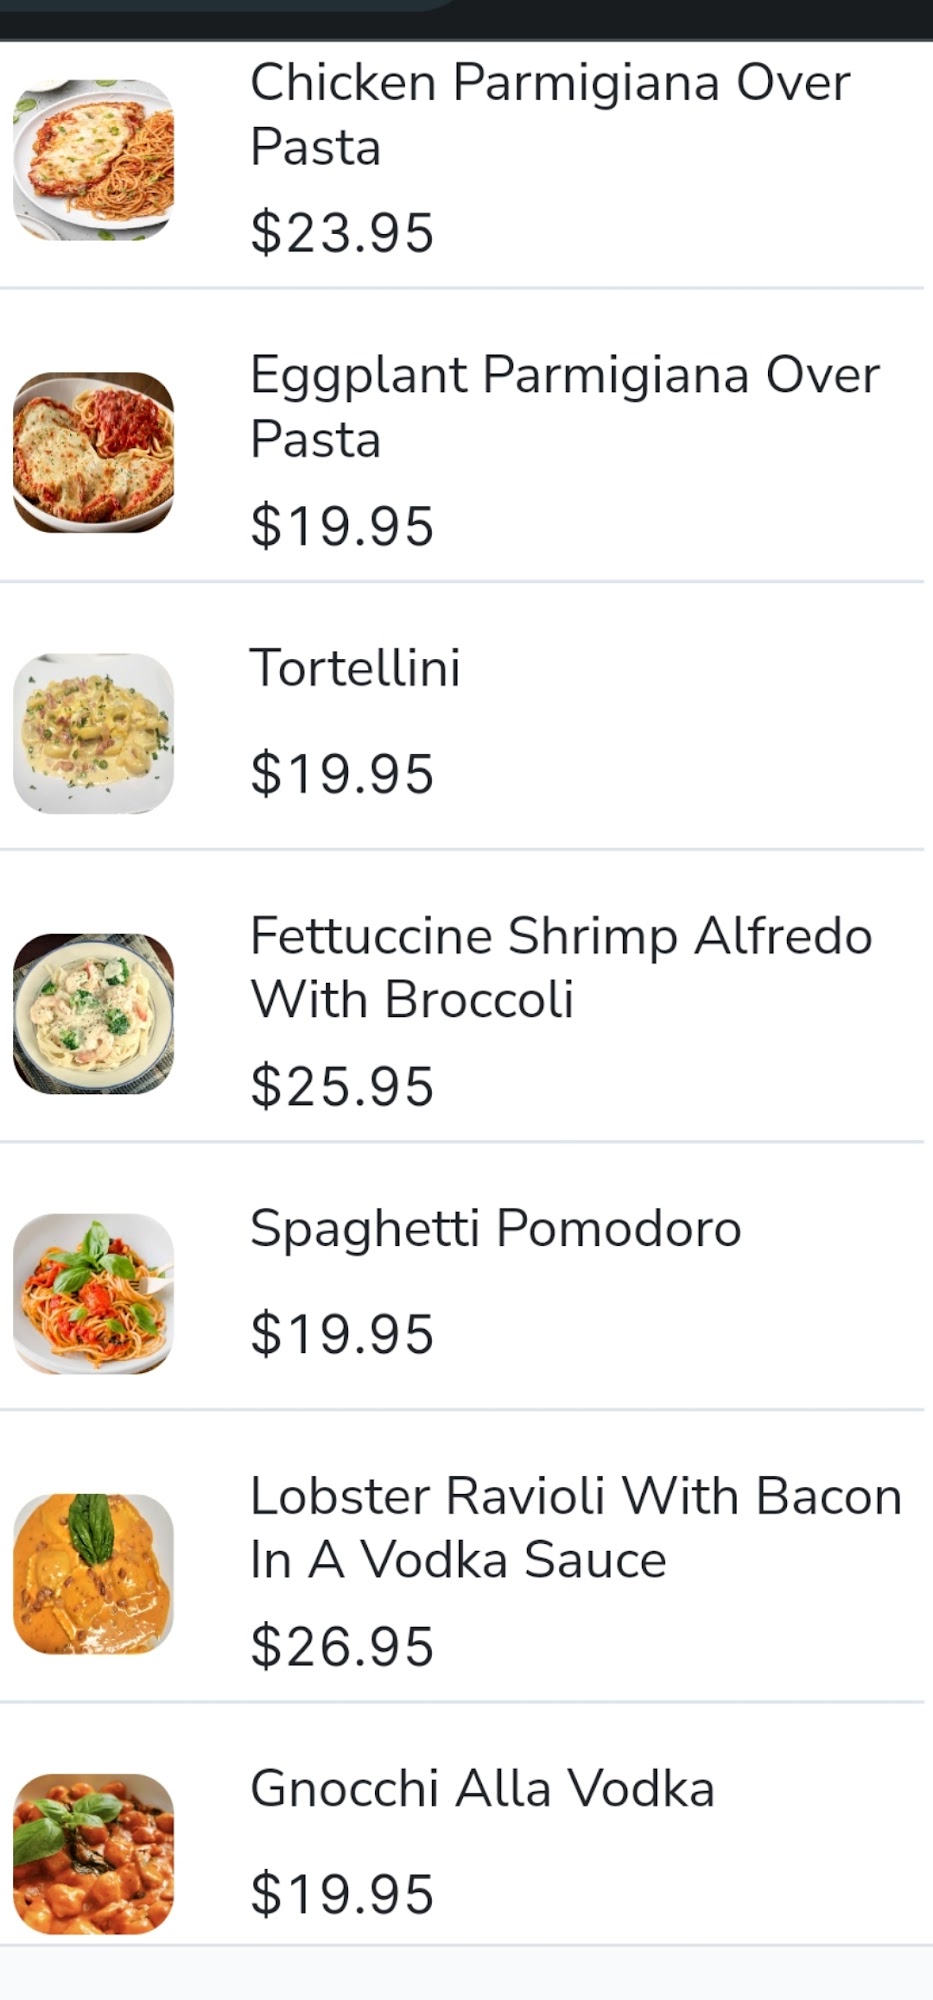Select Eggplant Parmigiana Over Pasta title
The width and height of the screenshot is (933, 2000).
pos(564,406)
